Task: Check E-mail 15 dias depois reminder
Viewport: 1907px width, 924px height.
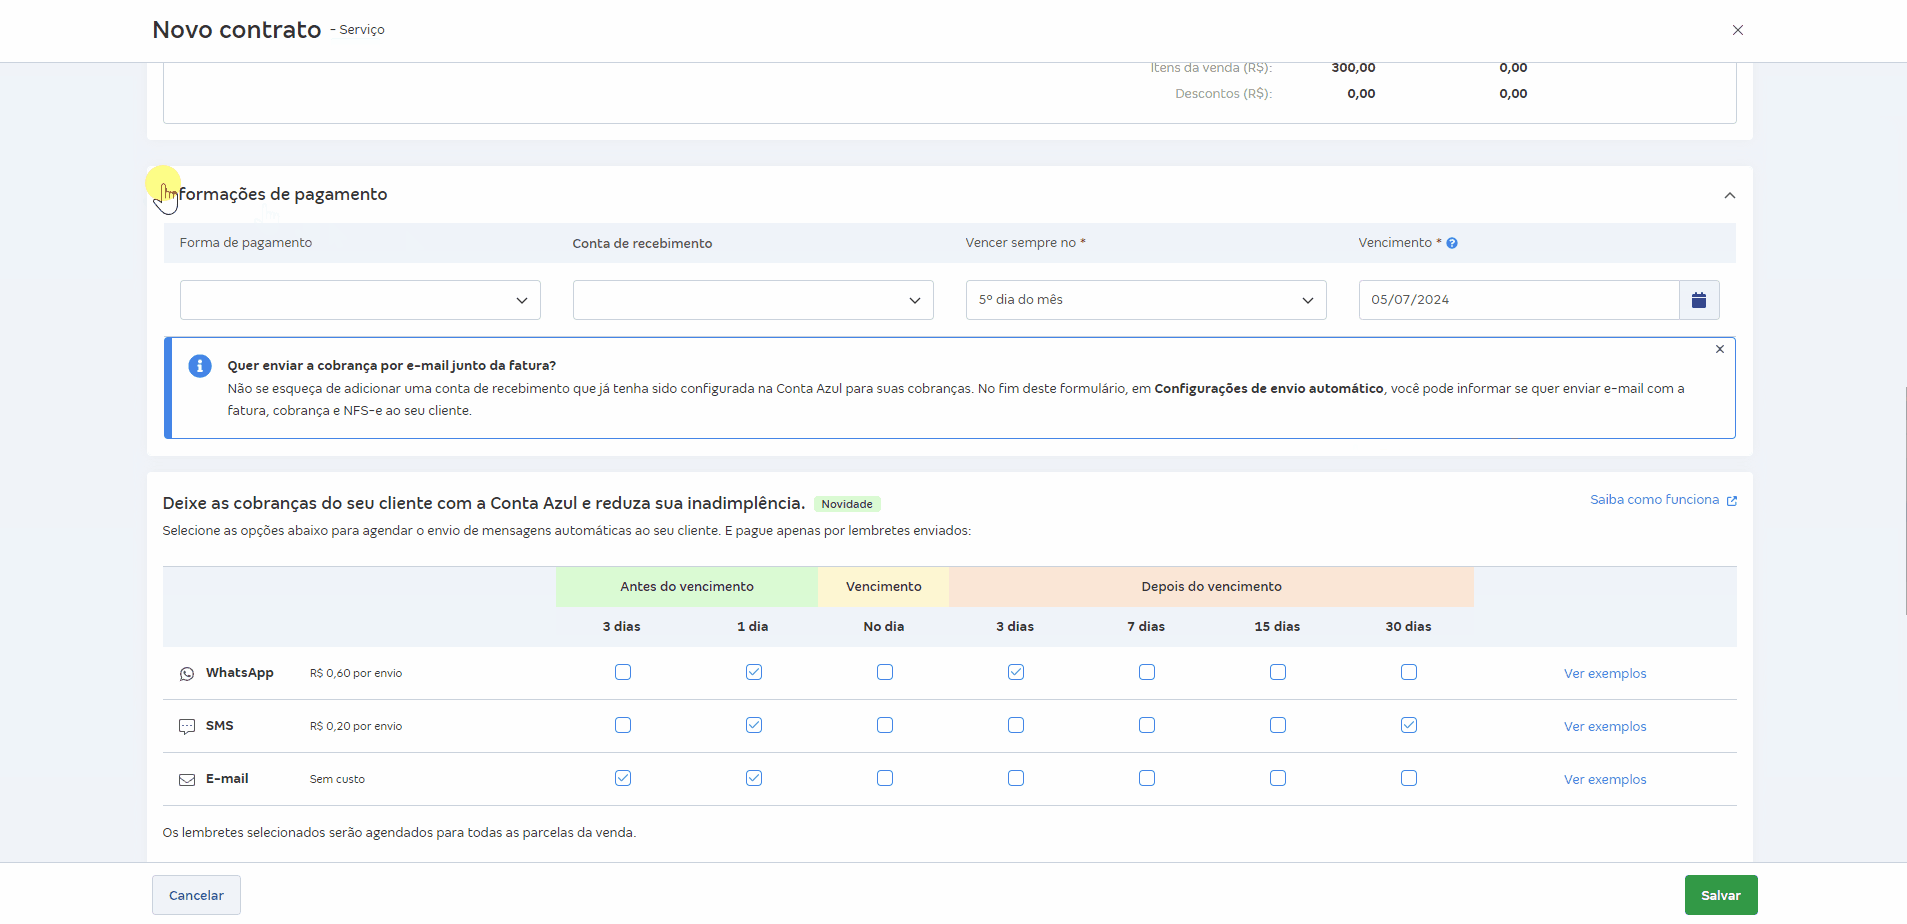Action: tap(1278, 778)
